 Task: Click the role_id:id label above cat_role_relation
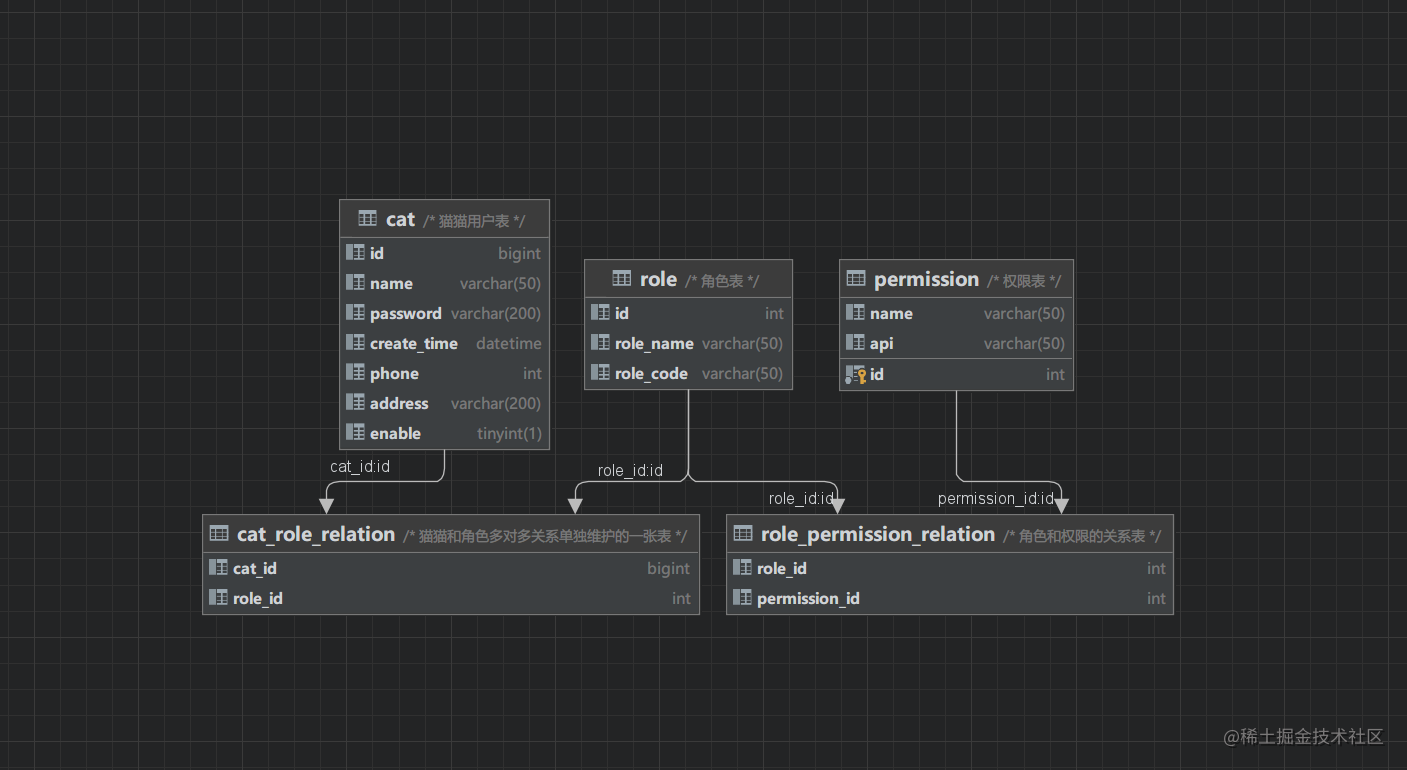[630, 470]
